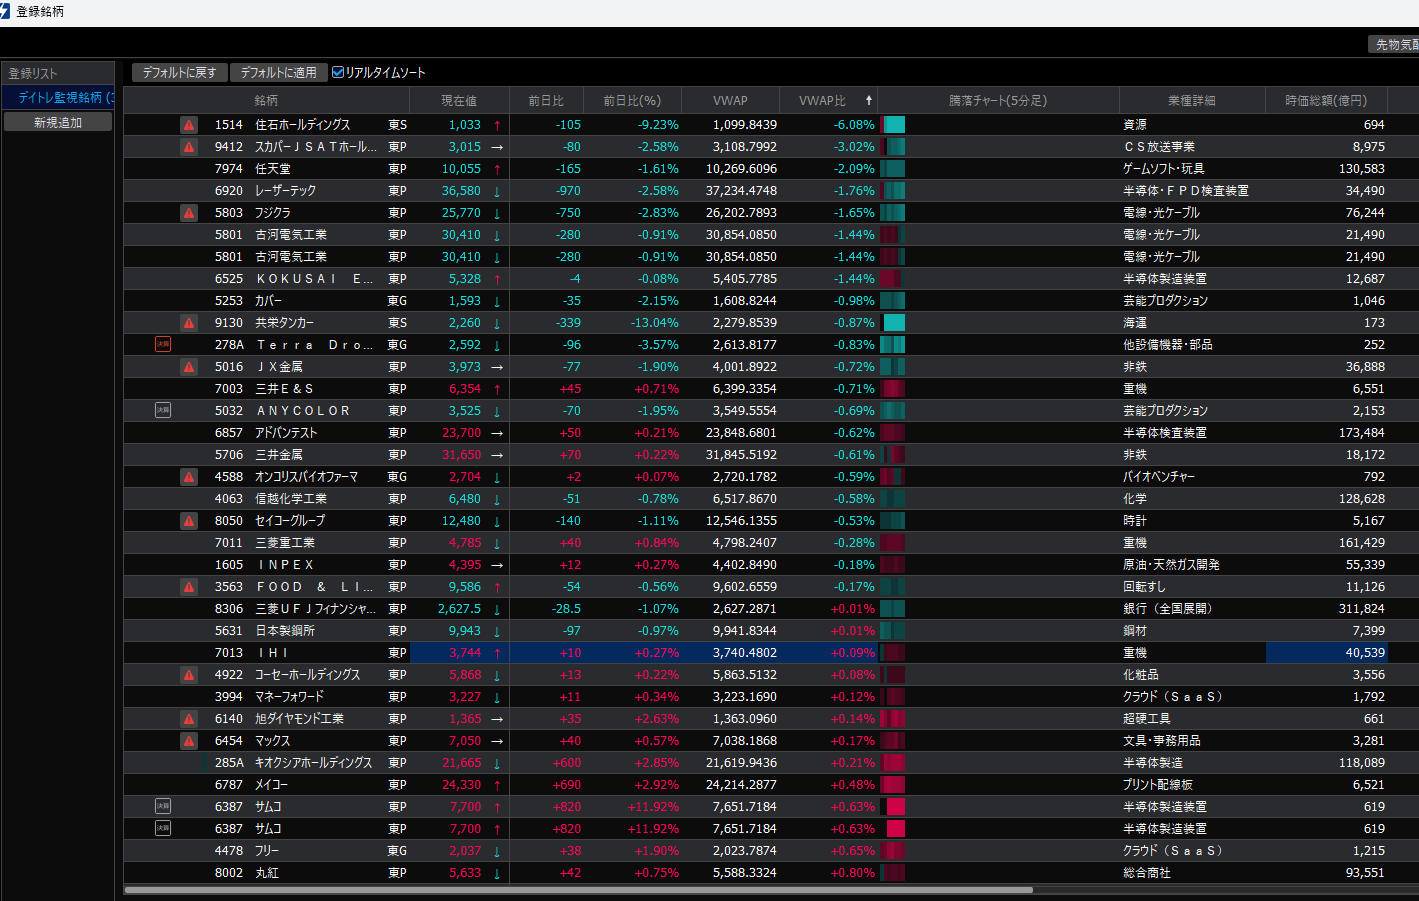Image resolution: width=1419 pixels, height=901 pixels.
Task: Uncheck the リアルタイムソート checkbox
Action: (x=338, y=72)
